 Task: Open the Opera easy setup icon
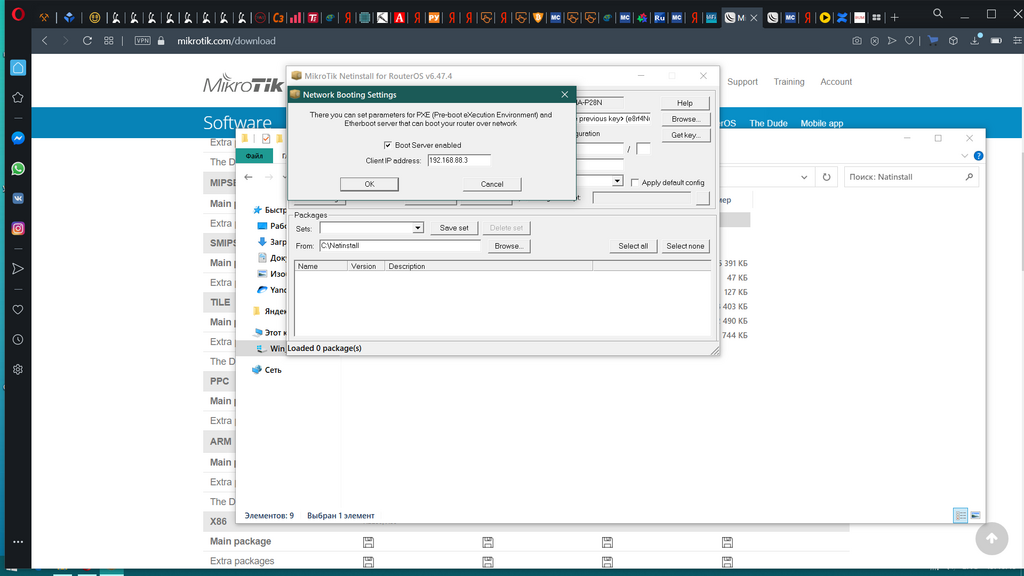[x=1017, y=40]
